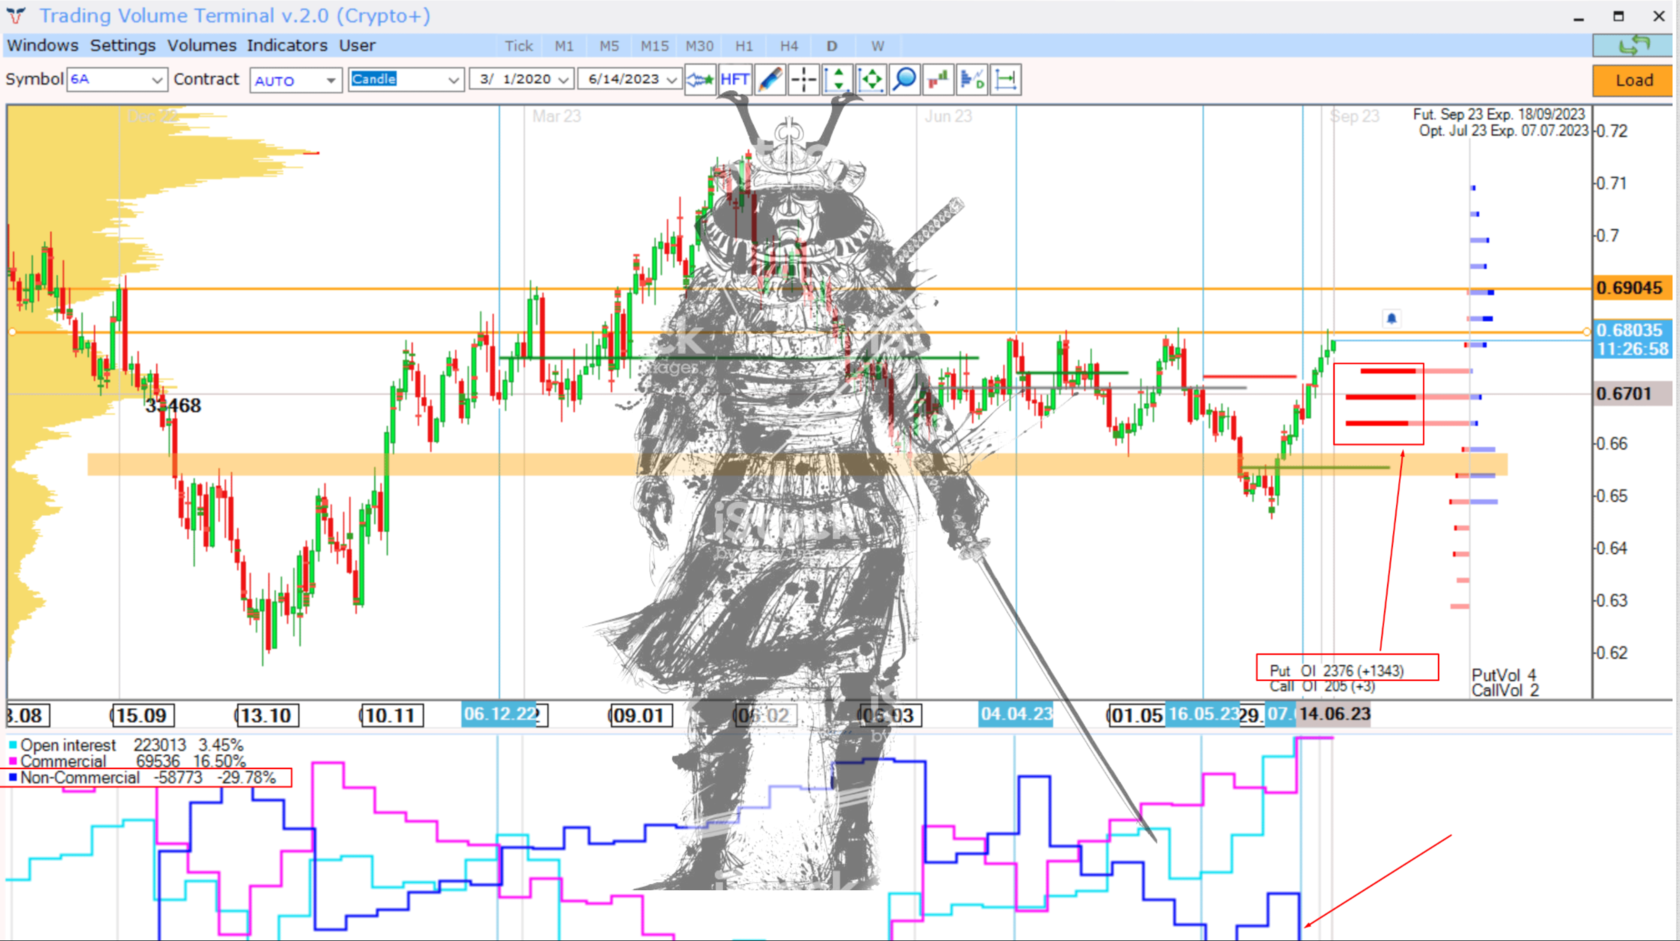Select the D daily timeframe
The height and width of the screenshot is (941, 1680).
[x=832, y=46]
